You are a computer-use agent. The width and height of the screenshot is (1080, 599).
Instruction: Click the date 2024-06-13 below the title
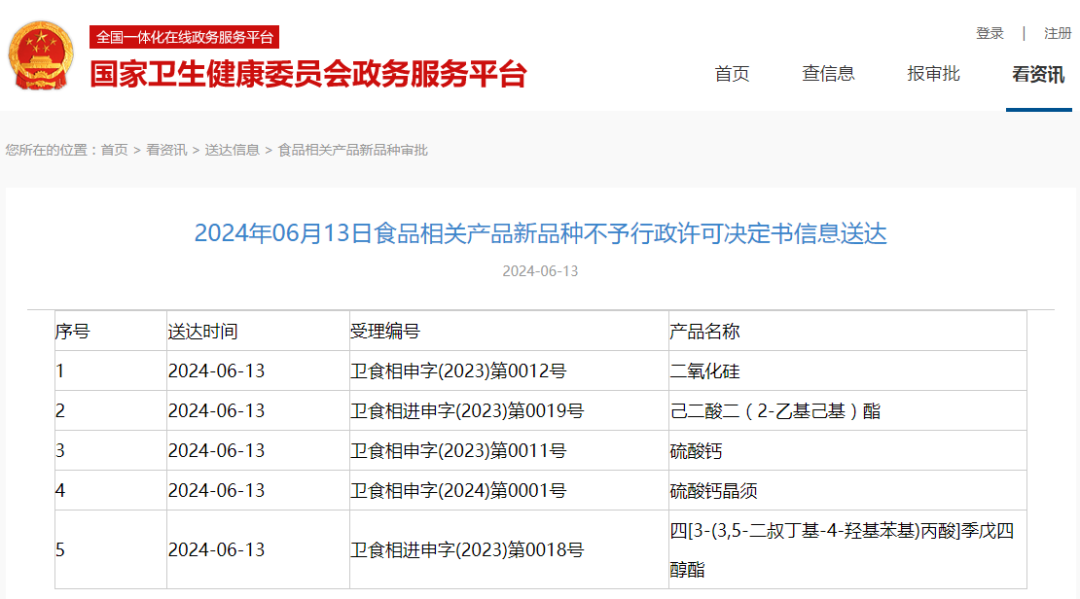pyautogui.click(x=538, y=270)
